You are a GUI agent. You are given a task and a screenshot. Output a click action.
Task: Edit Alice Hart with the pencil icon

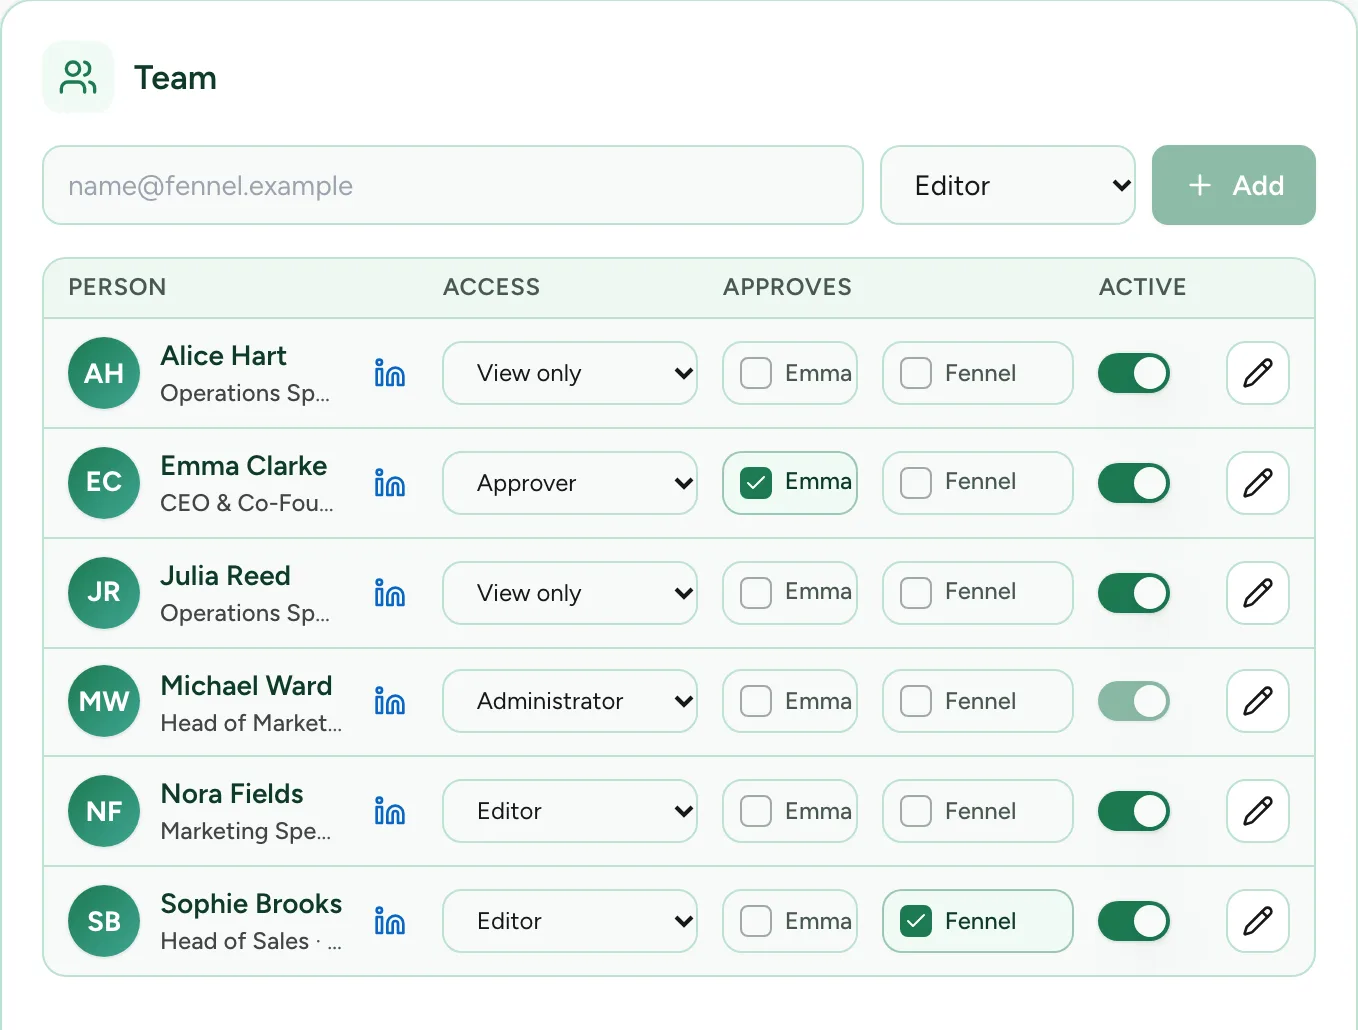(1258, 373)
